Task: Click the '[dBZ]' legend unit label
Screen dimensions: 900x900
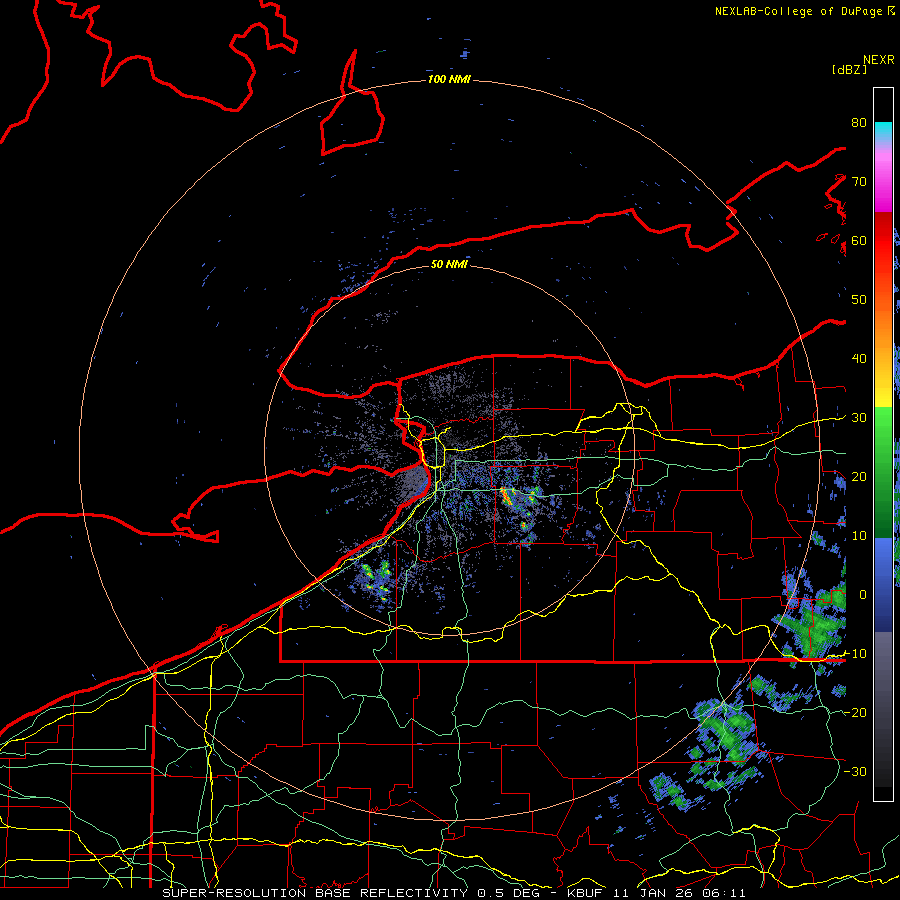Action: (x=849, y=70)
